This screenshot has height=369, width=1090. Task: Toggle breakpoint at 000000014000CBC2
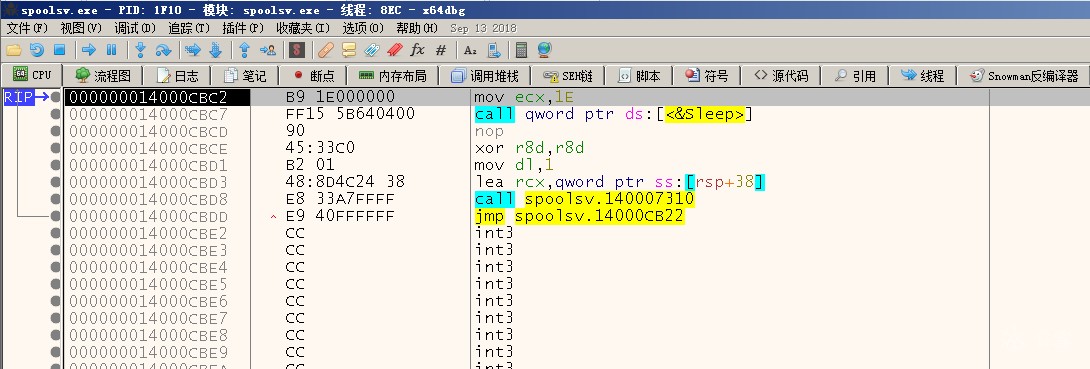[x=56, y=97]
